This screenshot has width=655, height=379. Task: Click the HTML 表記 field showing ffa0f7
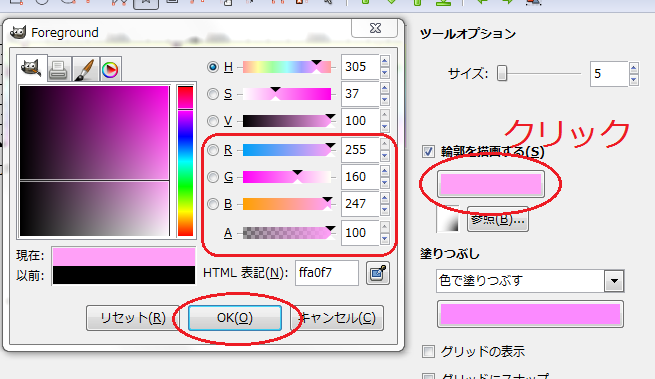pyautogui.click(x=327, y=273)
